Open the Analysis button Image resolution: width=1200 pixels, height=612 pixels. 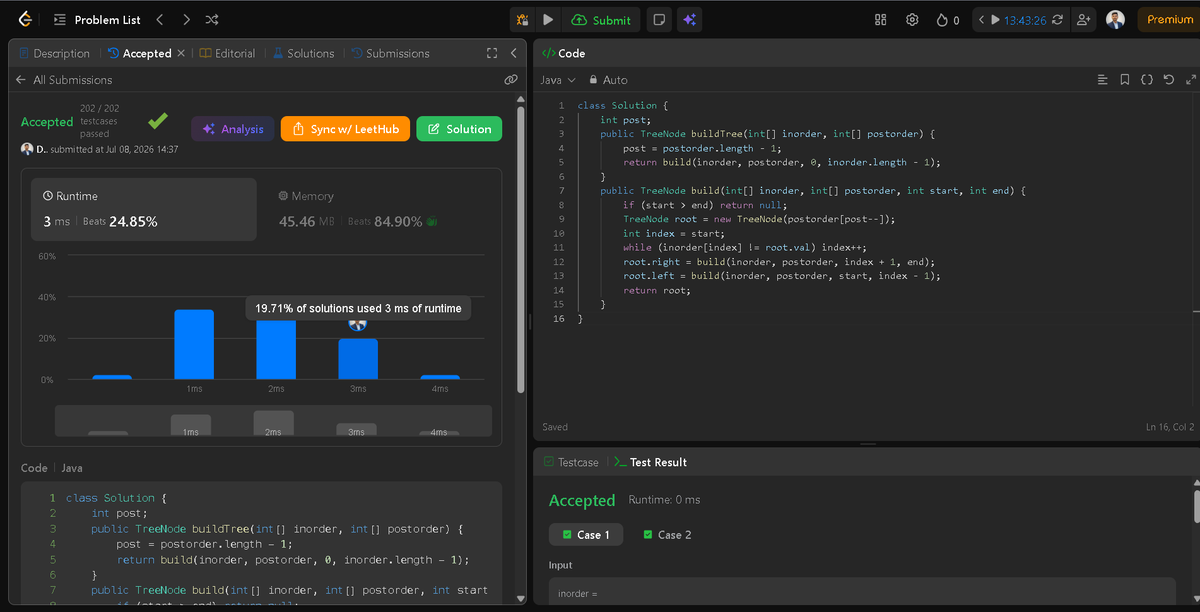232,129
